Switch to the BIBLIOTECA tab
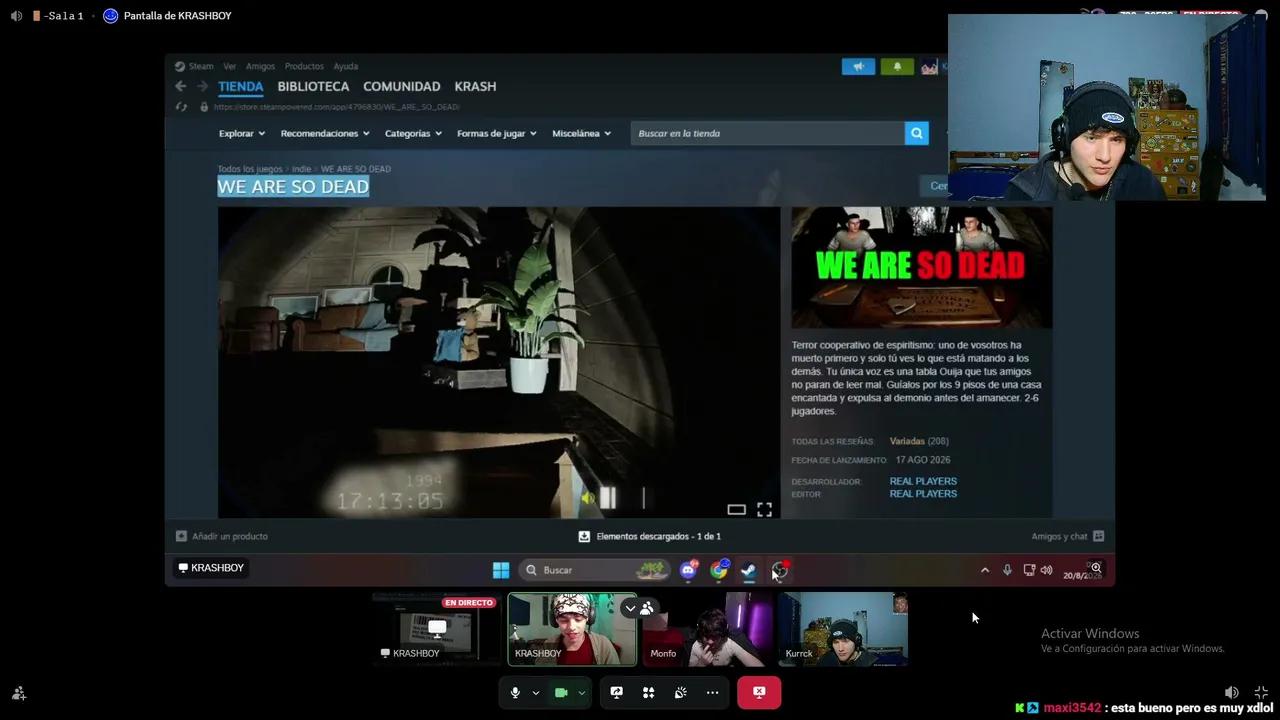 pyautogui.click(x=313, y=86)
